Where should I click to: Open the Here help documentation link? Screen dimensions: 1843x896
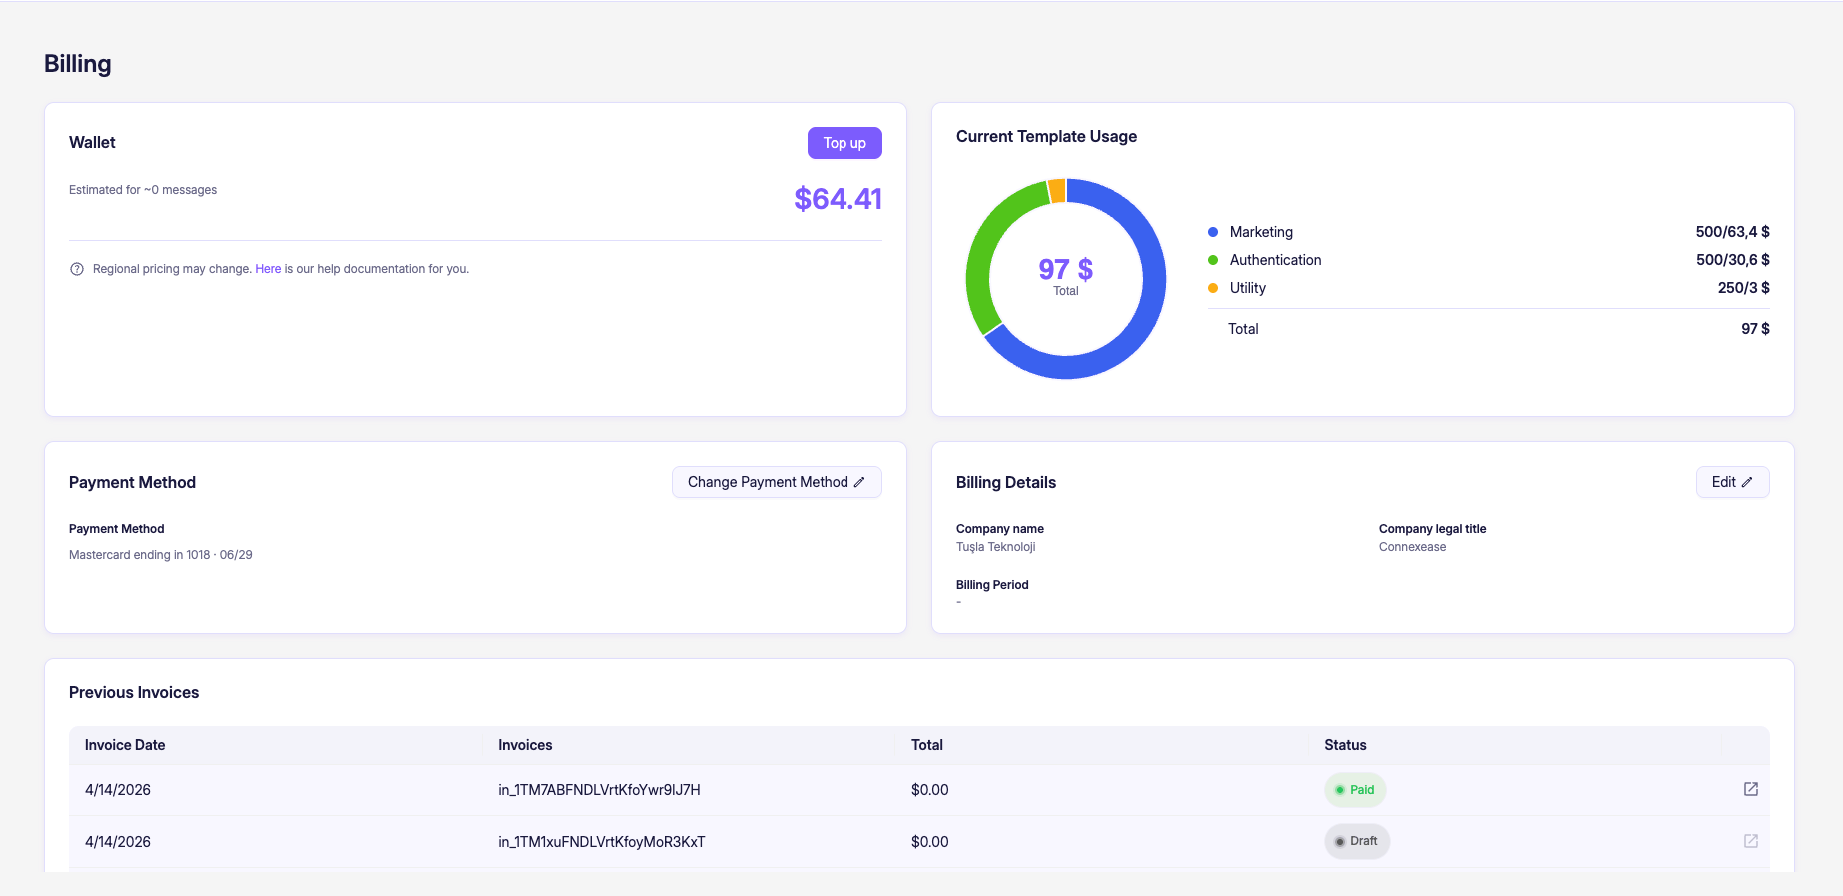[268, 269]
